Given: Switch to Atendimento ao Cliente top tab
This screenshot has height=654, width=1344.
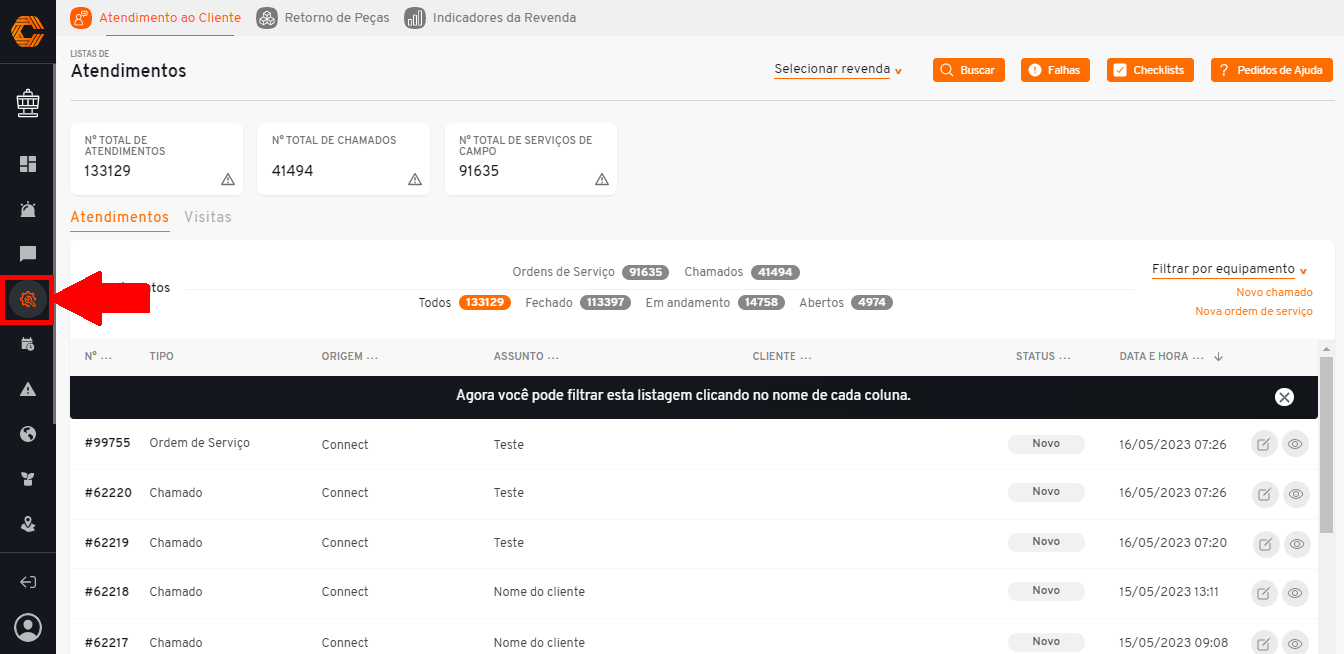Looking at the screenshot, I should coord(156,18).
